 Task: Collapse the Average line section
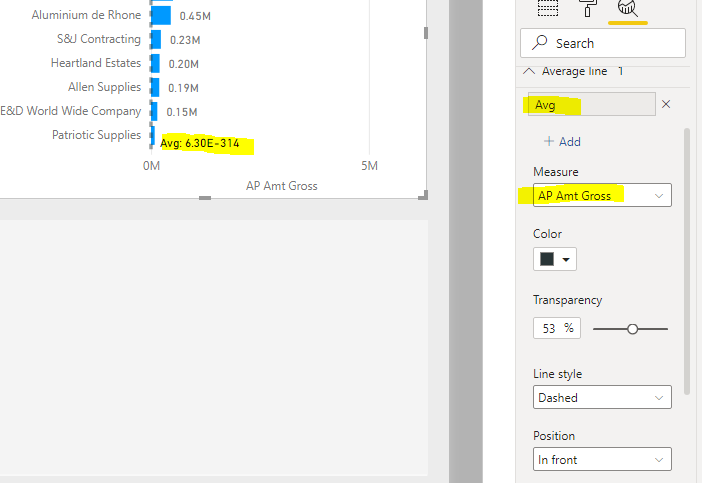(529, 71)
